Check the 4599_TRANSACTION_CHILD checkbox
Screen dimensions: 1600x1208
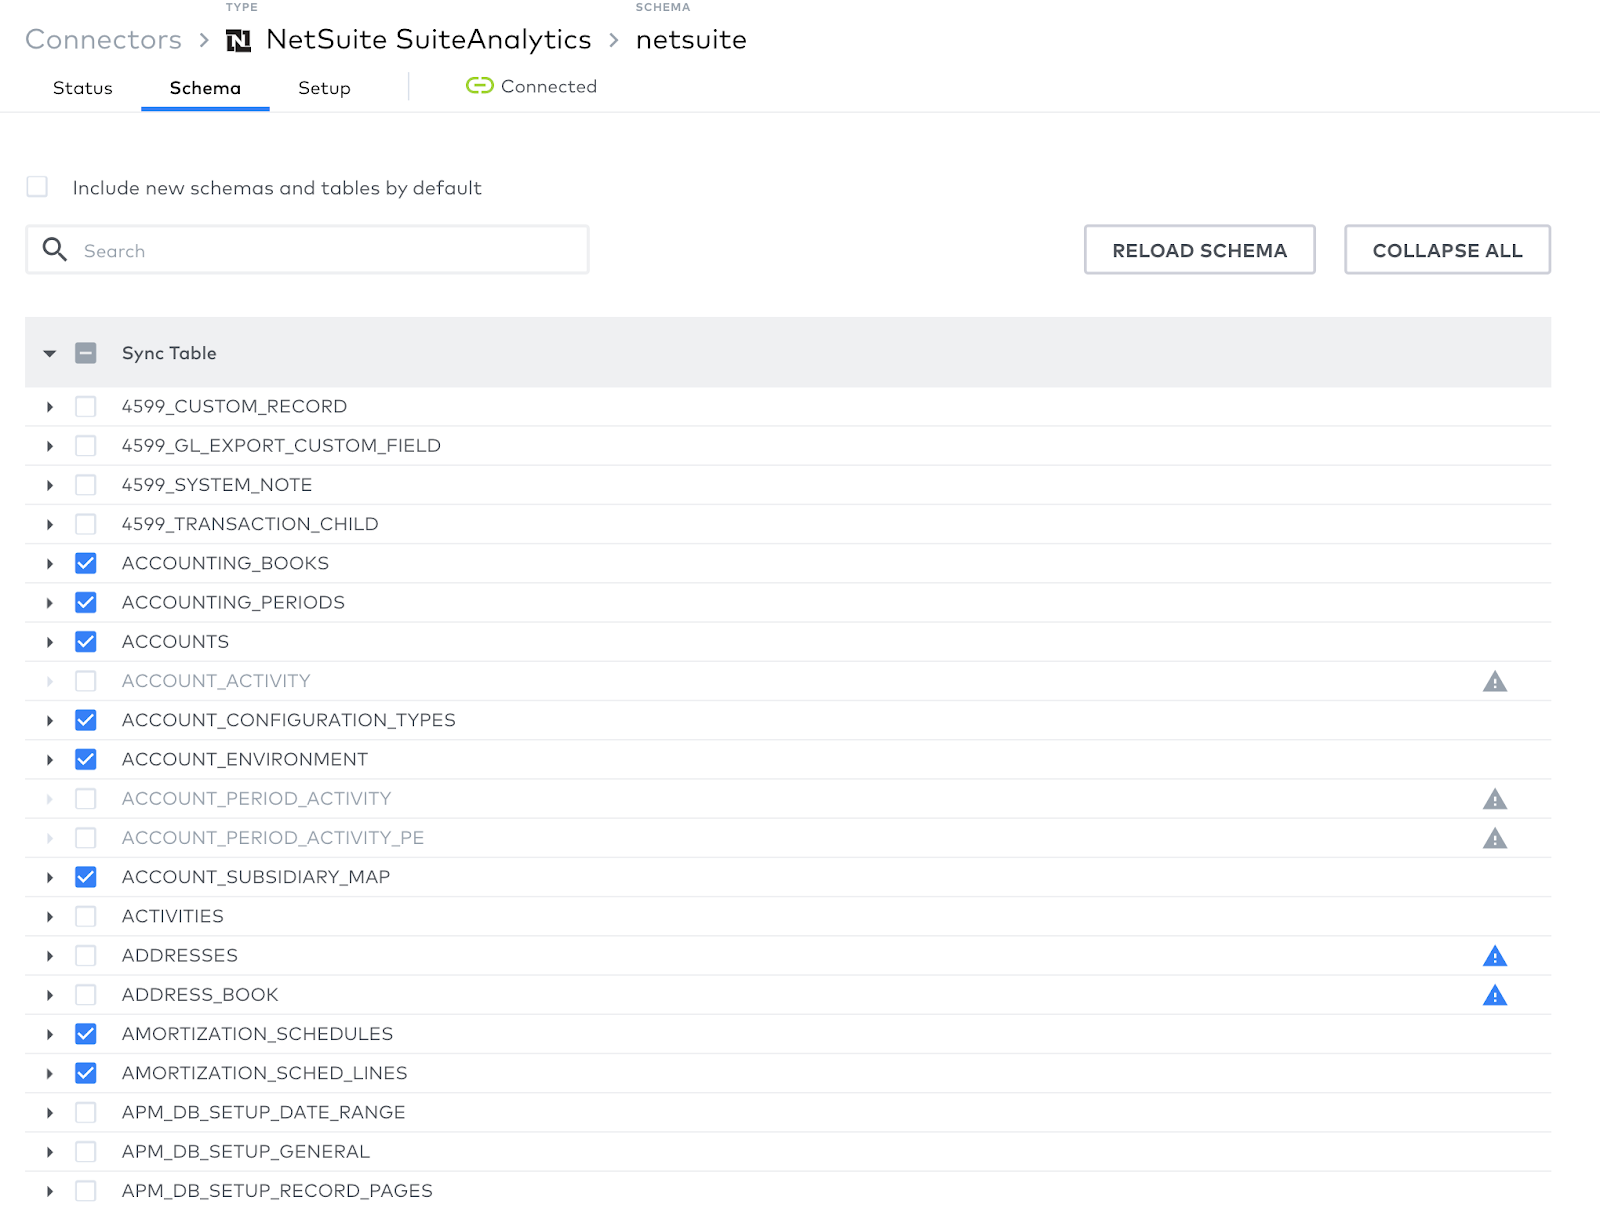pos(86,524)
